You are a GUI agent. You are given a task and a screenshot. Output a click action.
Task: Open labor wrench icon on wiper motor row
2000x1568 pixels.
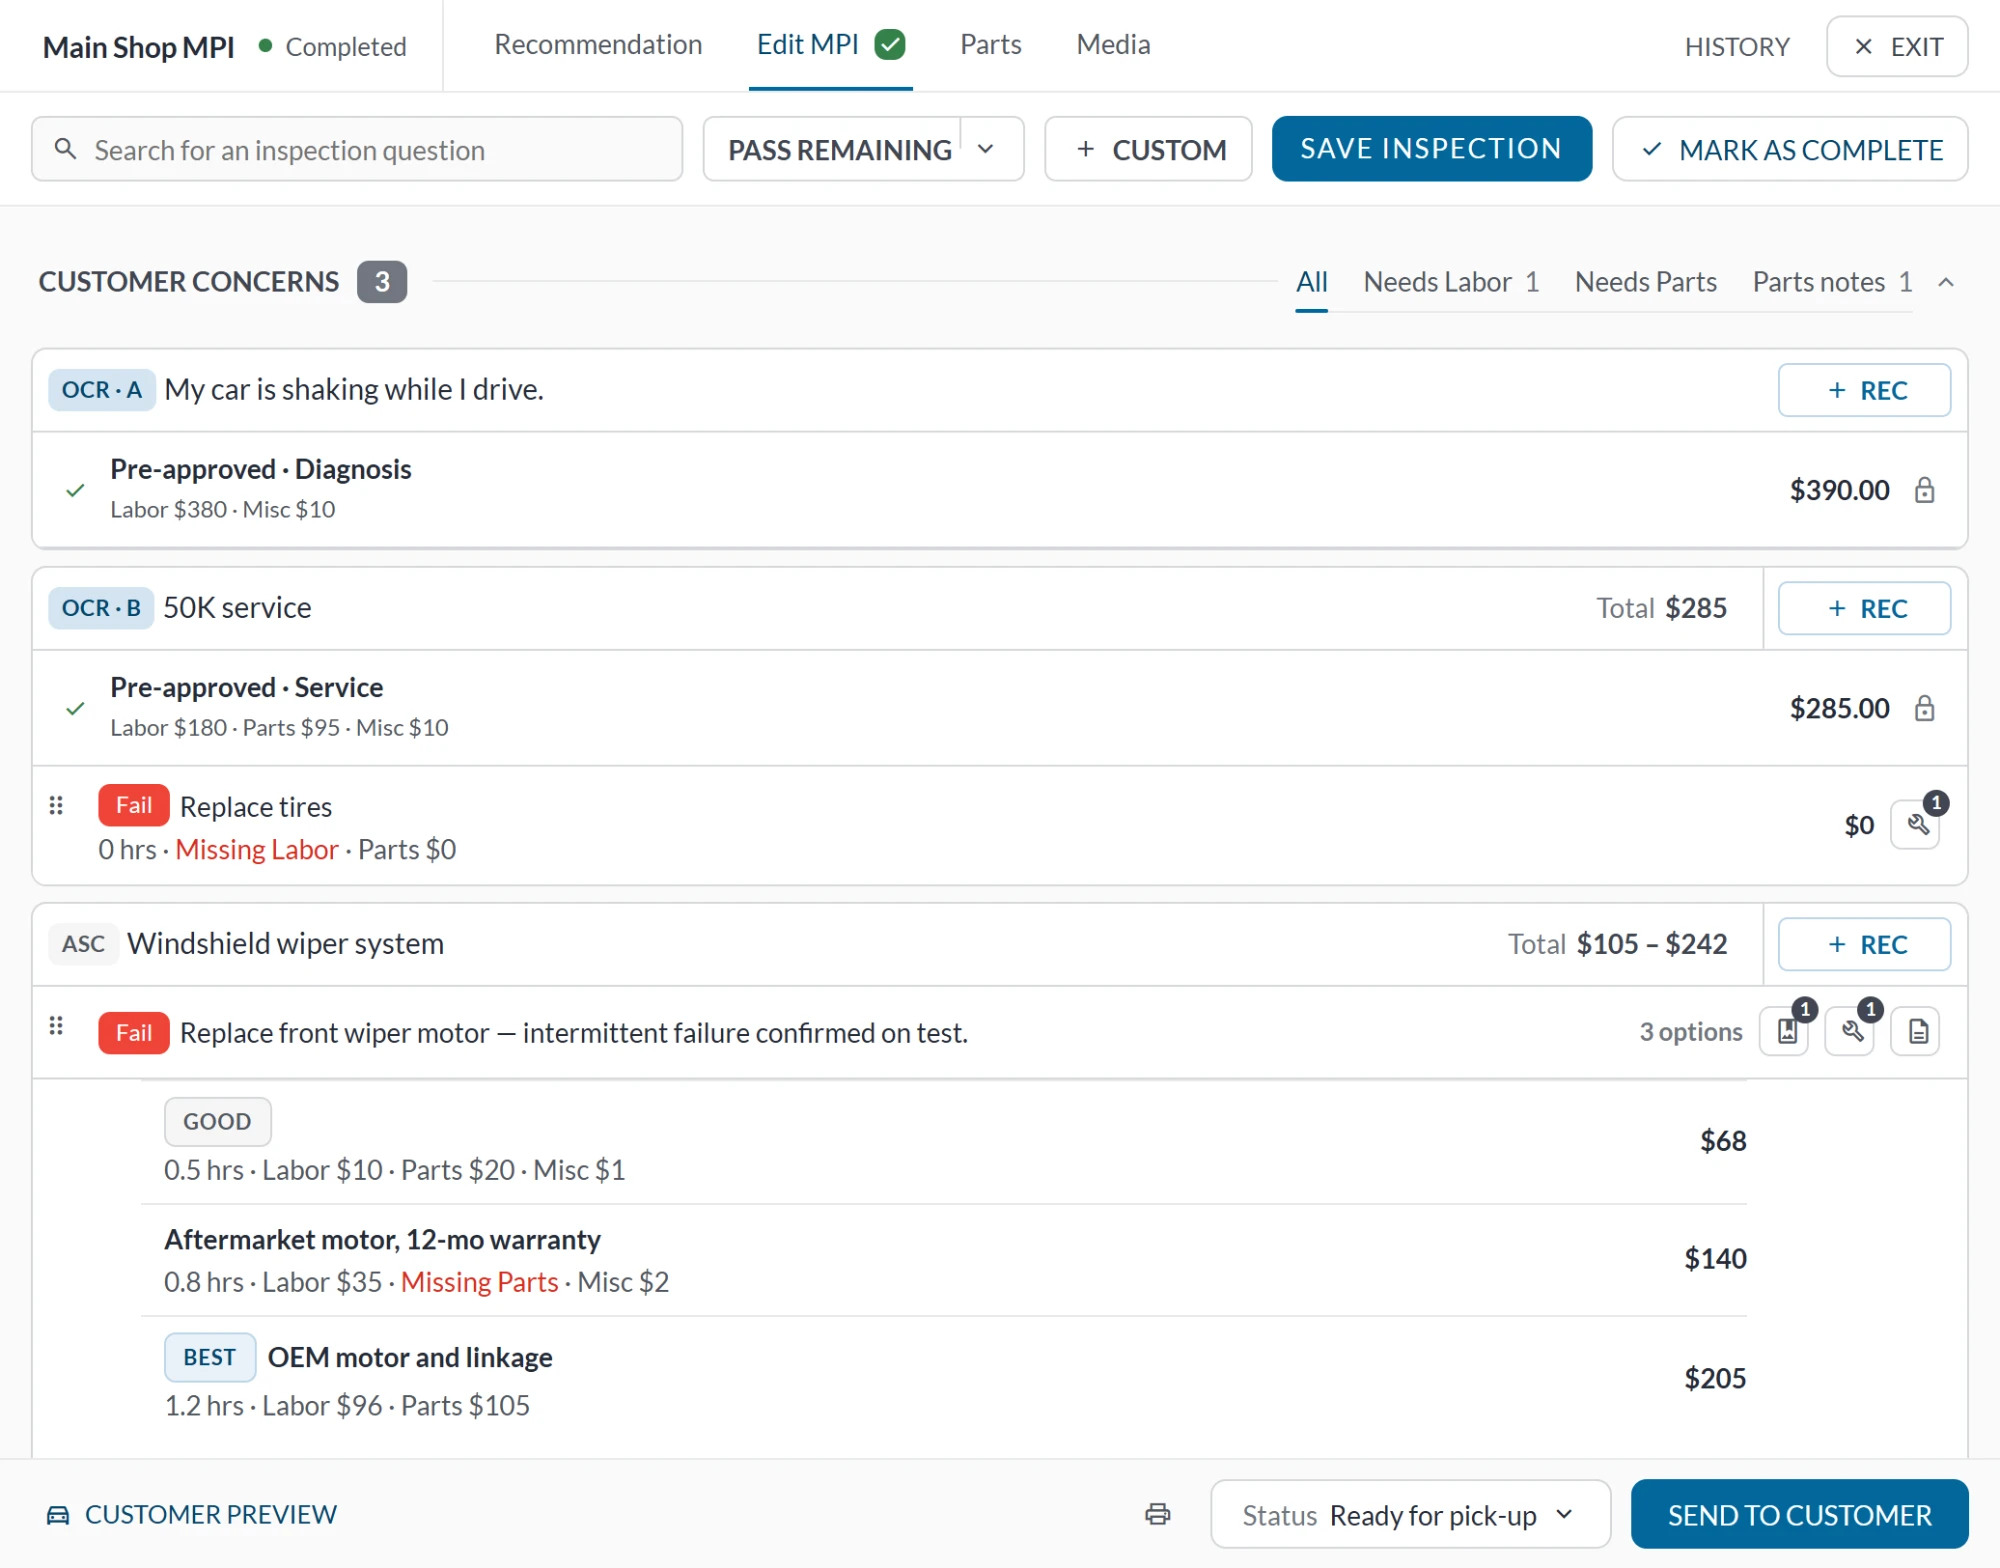coord(1851,1031)
